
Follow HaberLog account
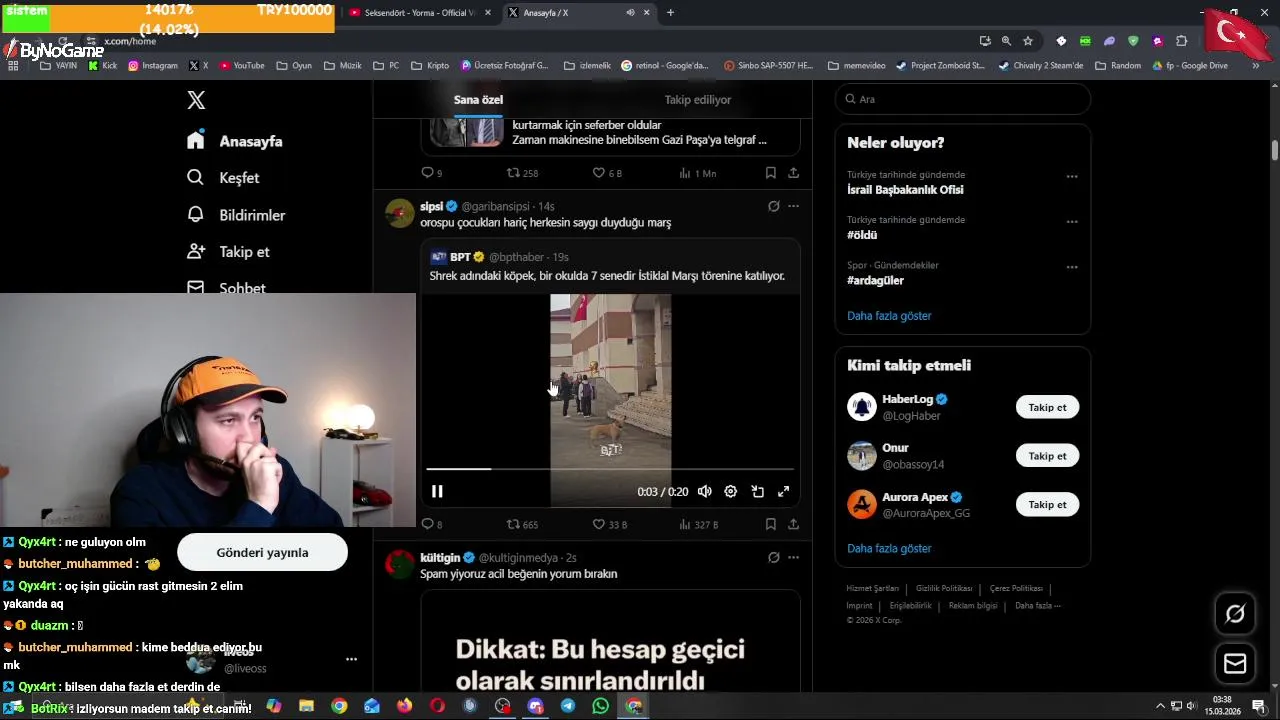click(1047, 407)
